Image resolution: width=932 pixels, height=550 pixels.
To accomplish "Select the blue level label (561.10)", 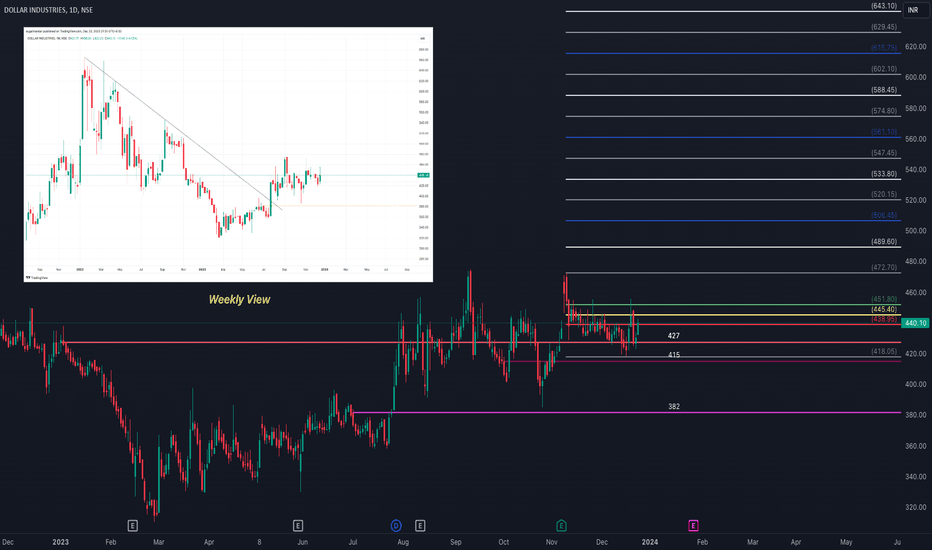I will coord(884,131).
